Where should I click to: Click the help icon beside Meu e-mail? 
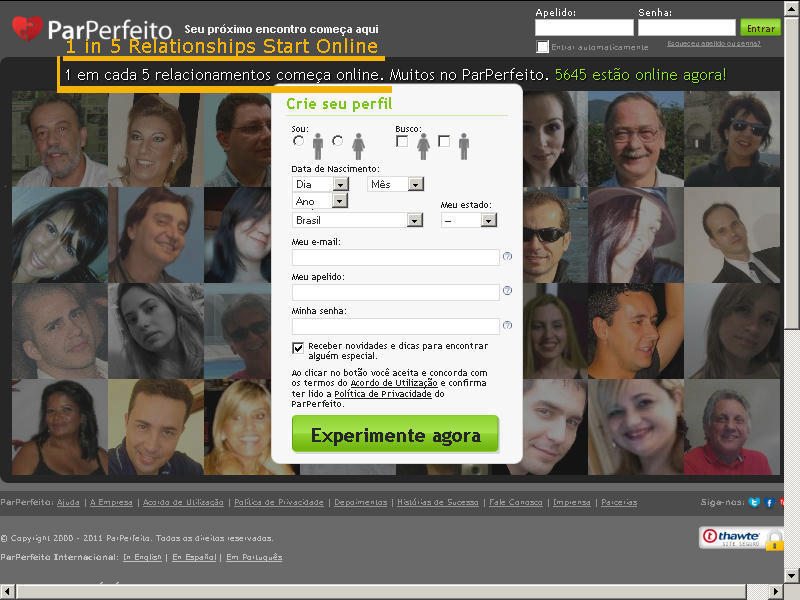pyautogui.click(x=507, y=256)
